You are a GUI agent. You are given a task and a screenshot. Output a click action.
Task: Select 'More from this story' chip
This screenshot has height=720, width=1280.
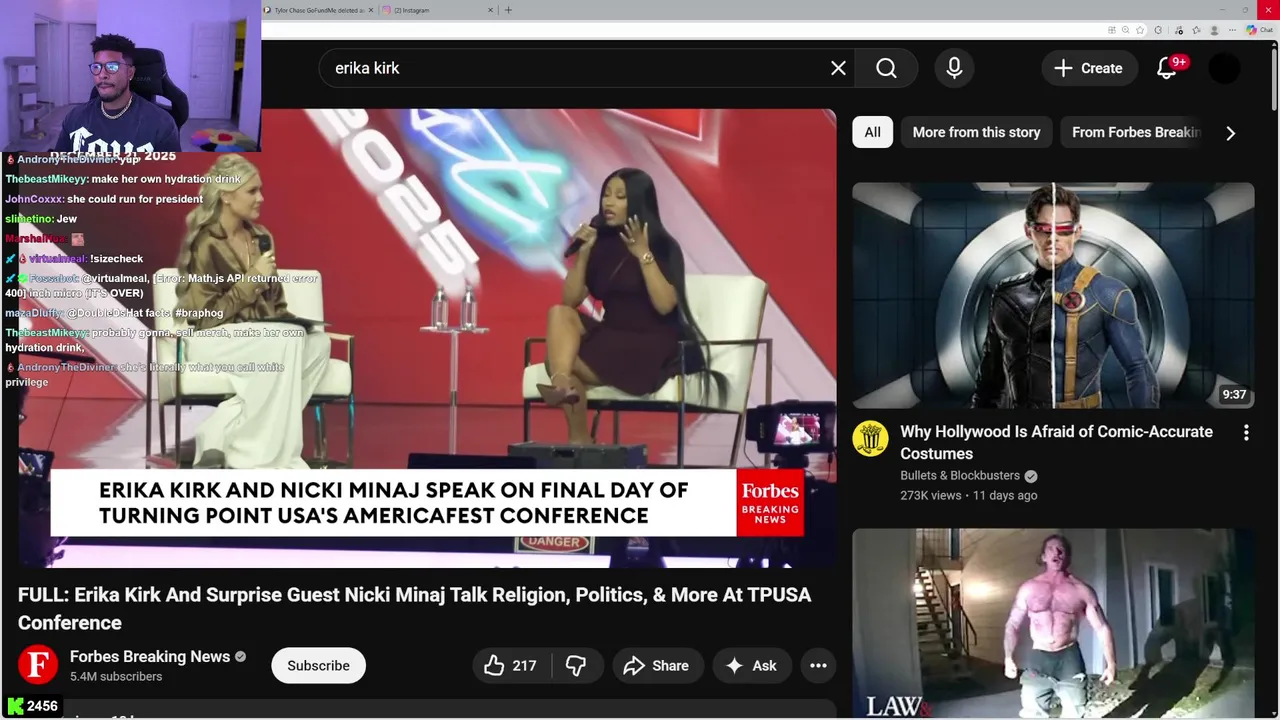pyautogui.click(x=976, y=132)
